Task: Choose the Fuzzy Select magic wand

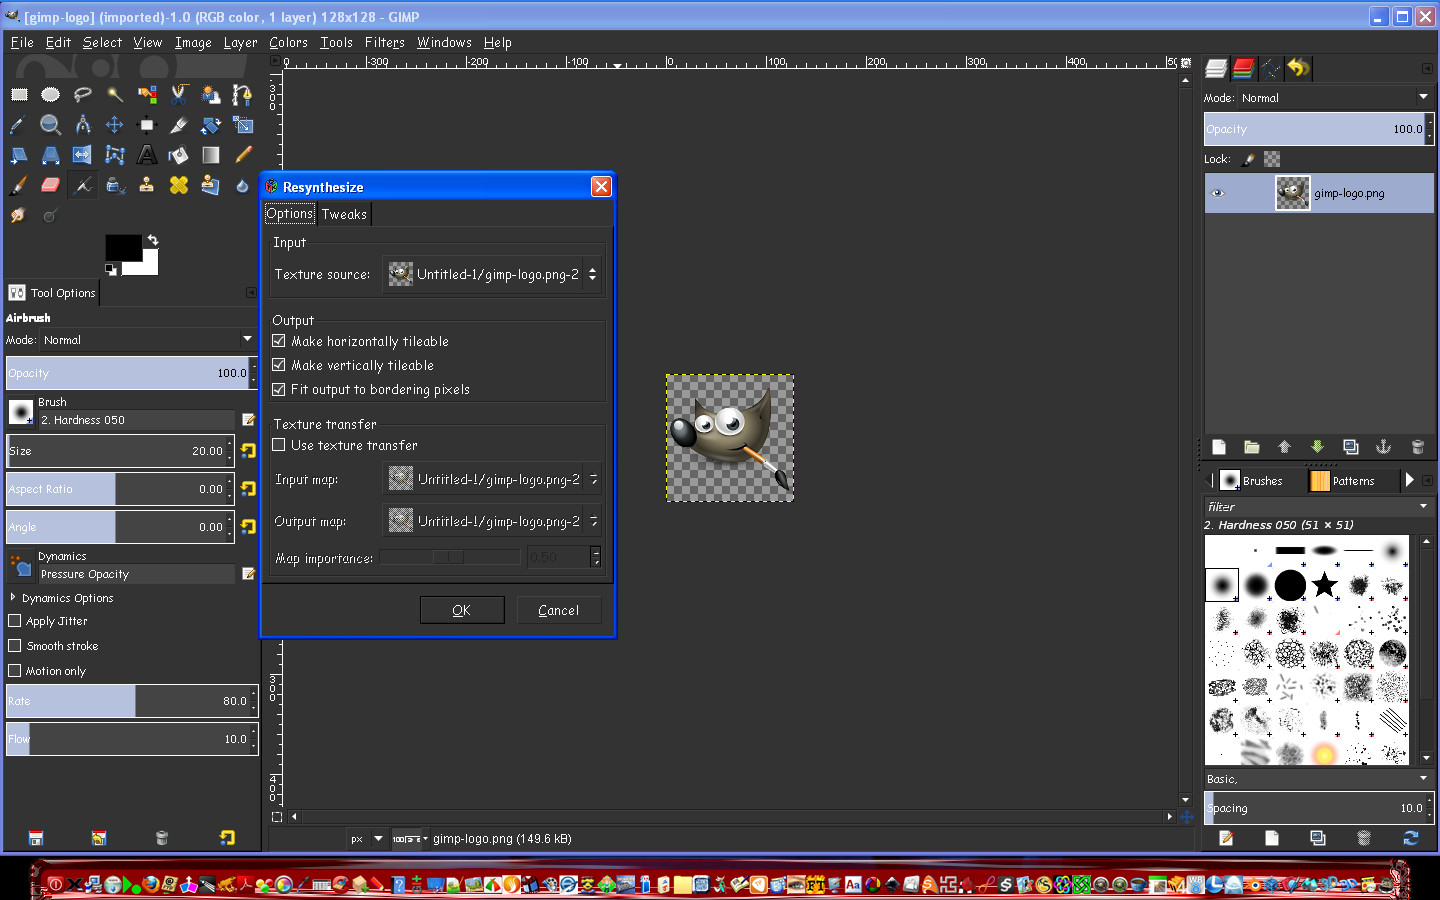Action: [115, 95]
